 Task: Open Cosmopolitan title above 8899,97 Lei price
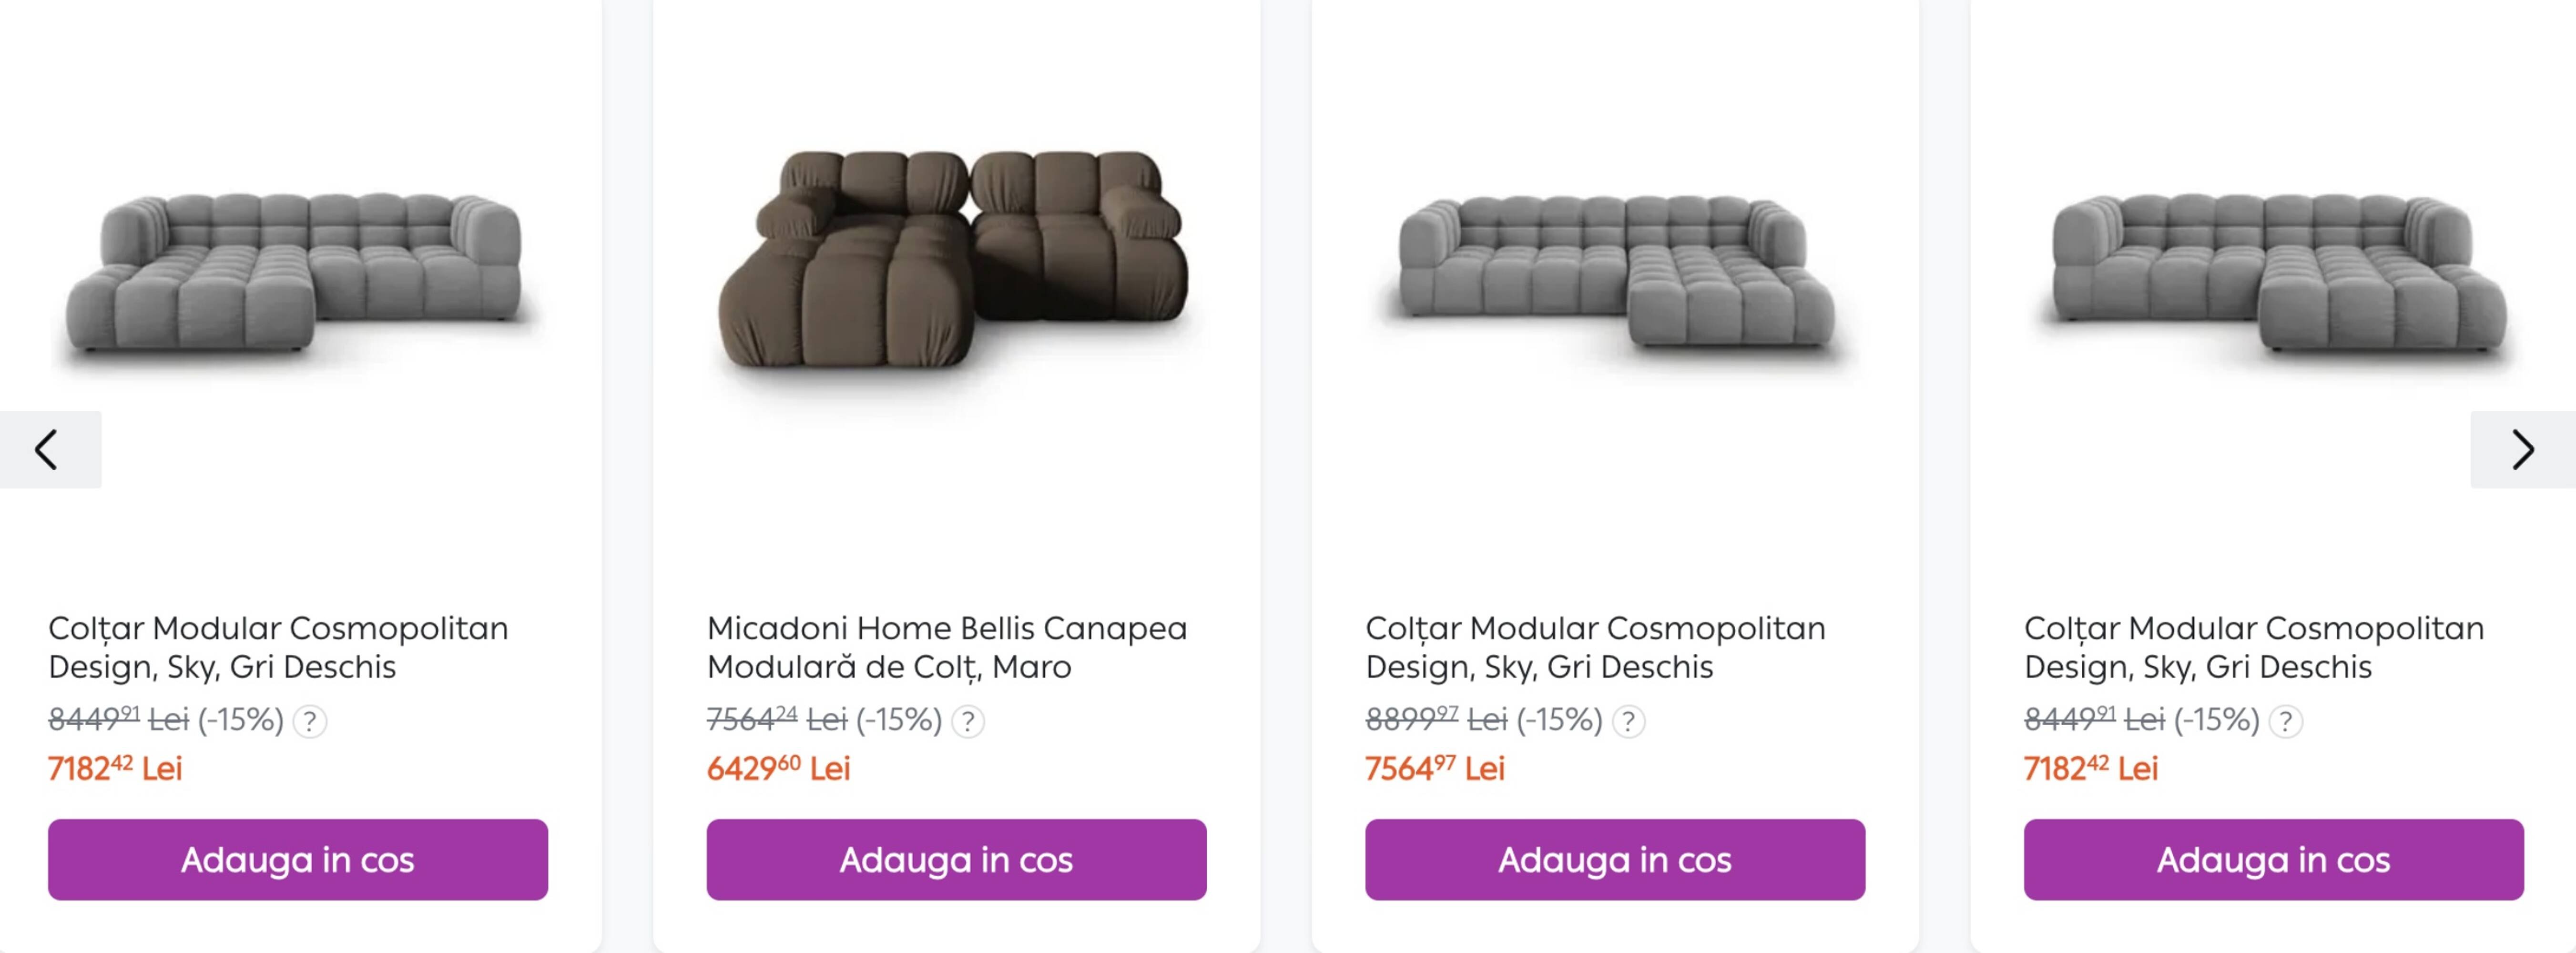pyautogui.click(x=1594, y=647)
